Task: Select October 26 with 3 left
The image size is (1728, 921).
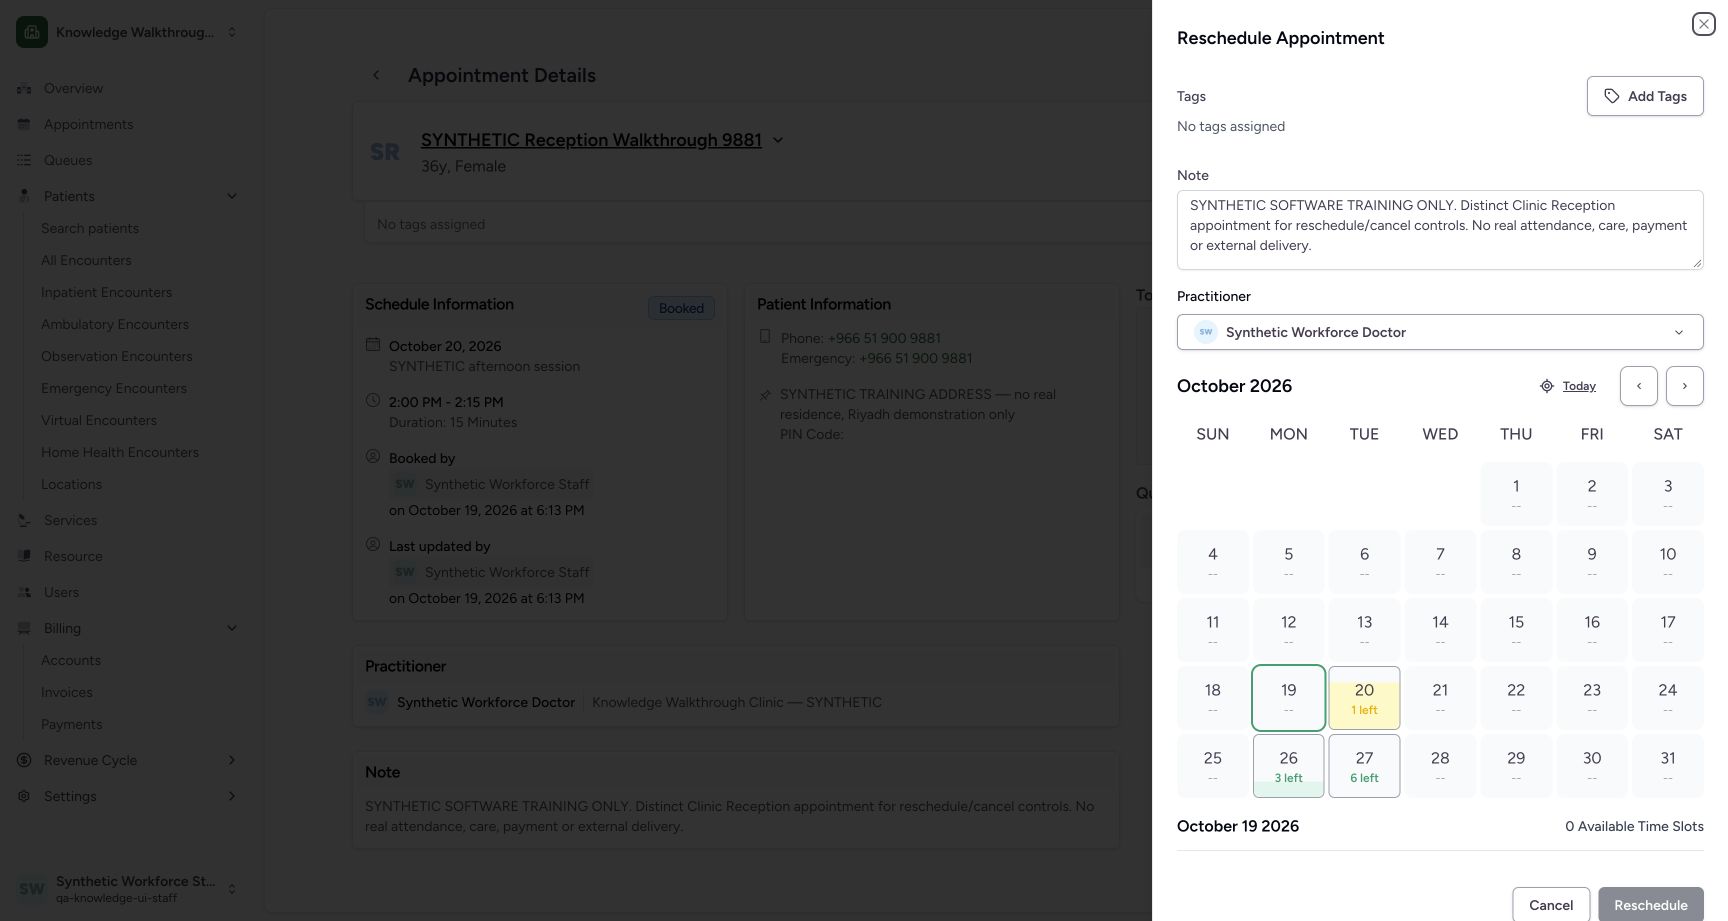Action: pyautogui.click(x=1288, y=766)
